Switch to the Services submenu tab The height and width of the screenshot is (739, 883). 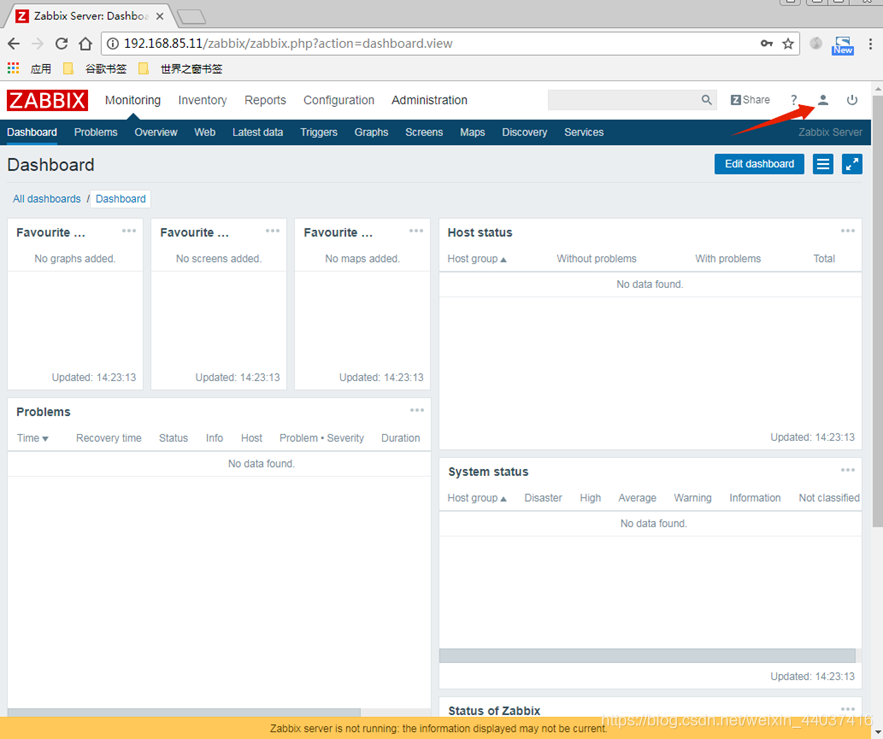pyautogui.click(x=583, y=132)
